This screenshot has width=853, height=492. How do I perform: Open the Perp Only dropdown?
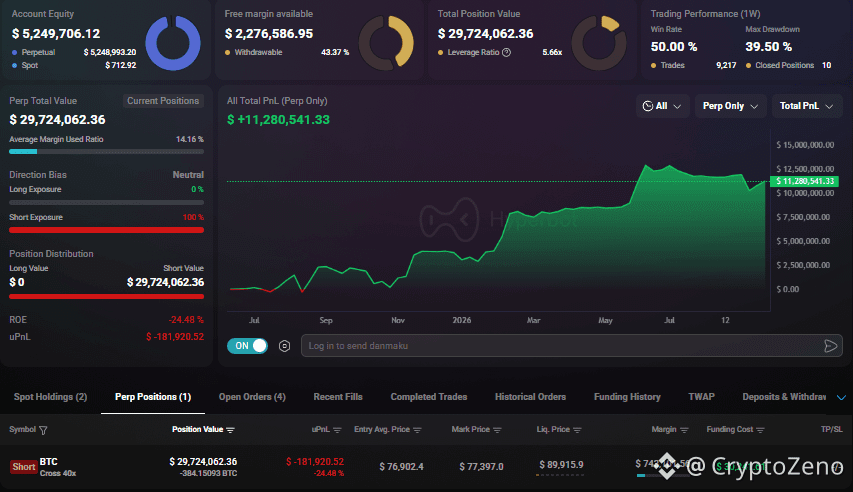click(x=730, y=106)
